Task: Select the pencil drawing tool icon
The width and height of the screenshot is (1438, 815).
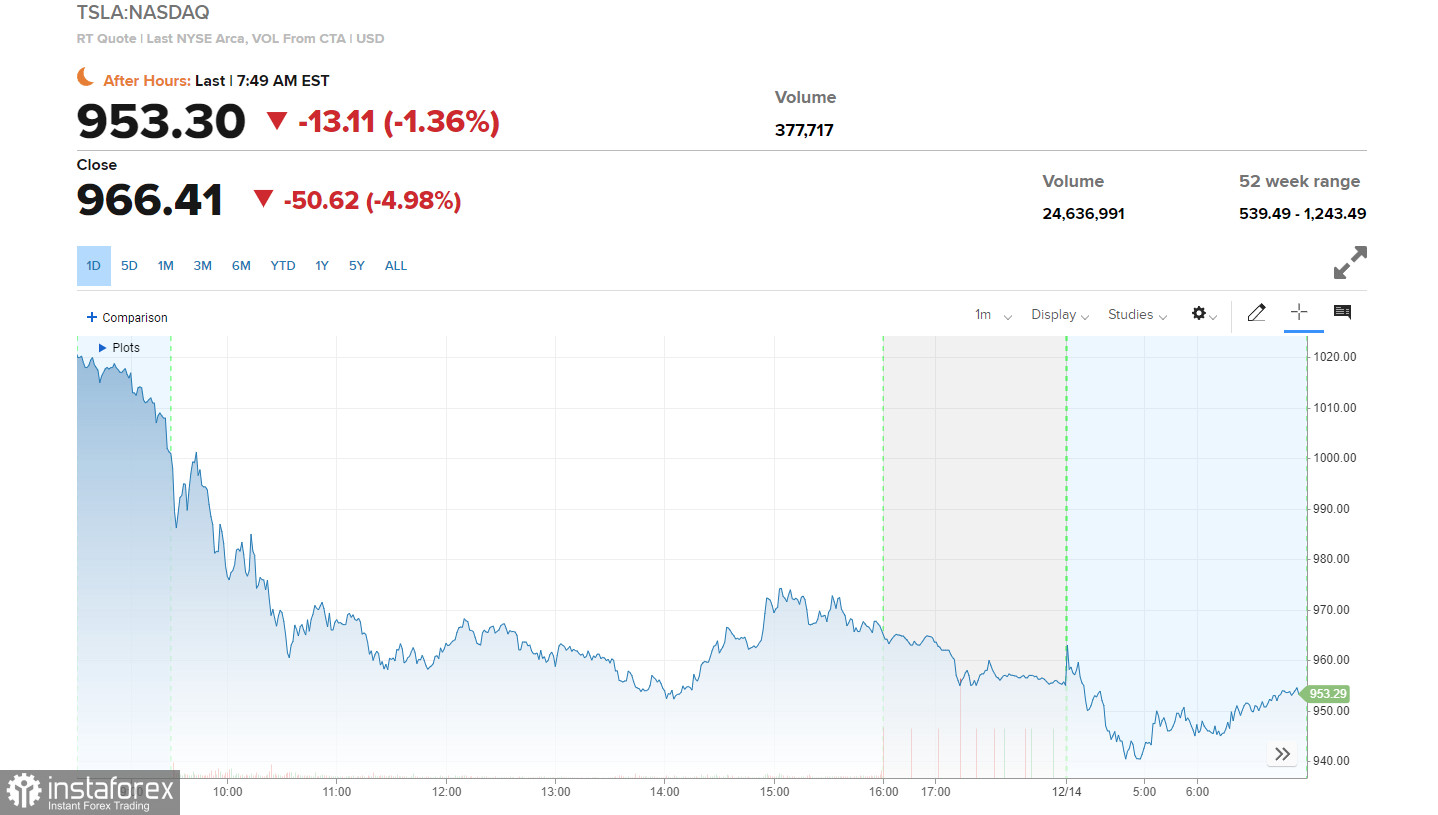Action: [1257, 313]
